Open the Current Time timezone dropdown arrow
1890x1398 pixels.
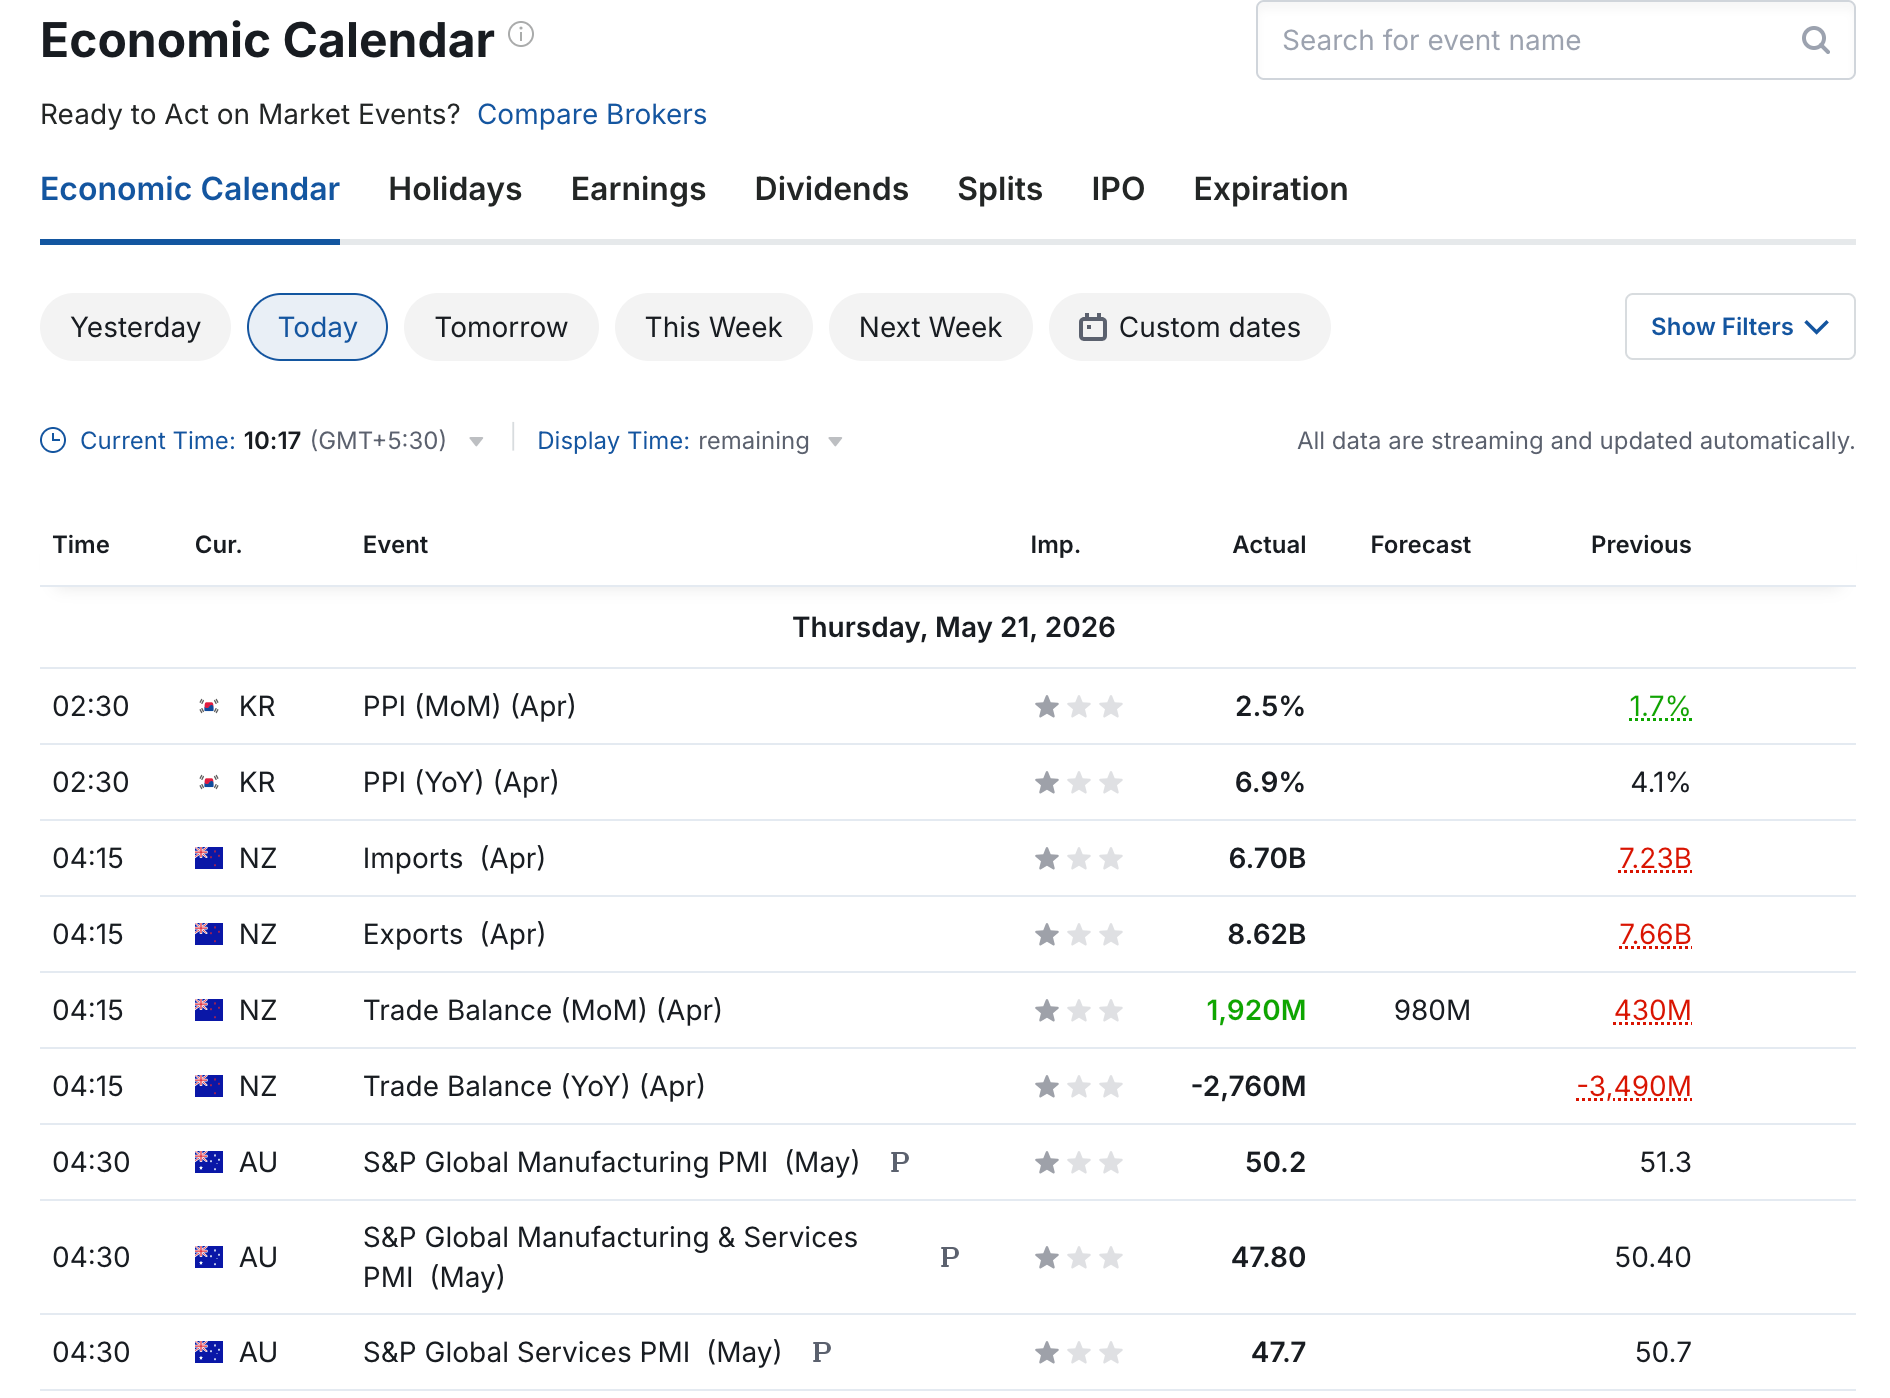tap(477, 442)
